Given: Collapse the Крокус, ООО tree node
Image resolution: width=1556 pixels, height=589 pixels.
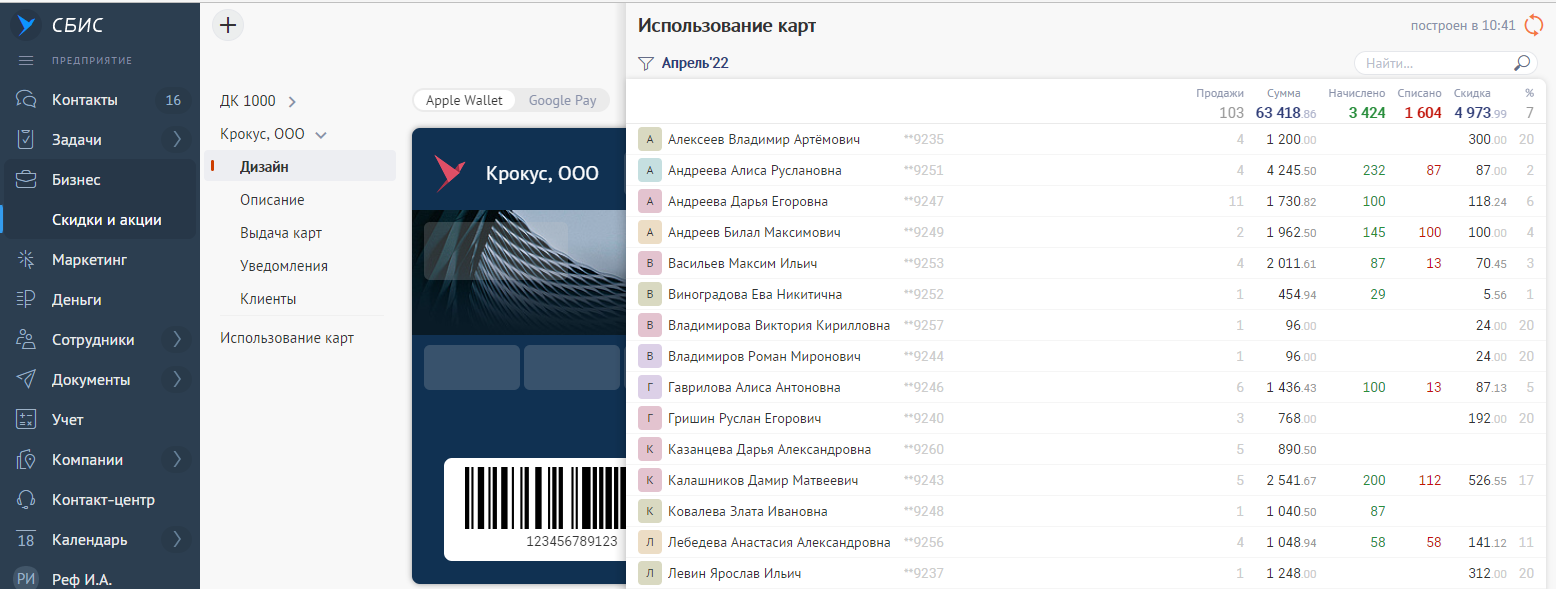Looking at the screenshot, I should coord(321,134).
